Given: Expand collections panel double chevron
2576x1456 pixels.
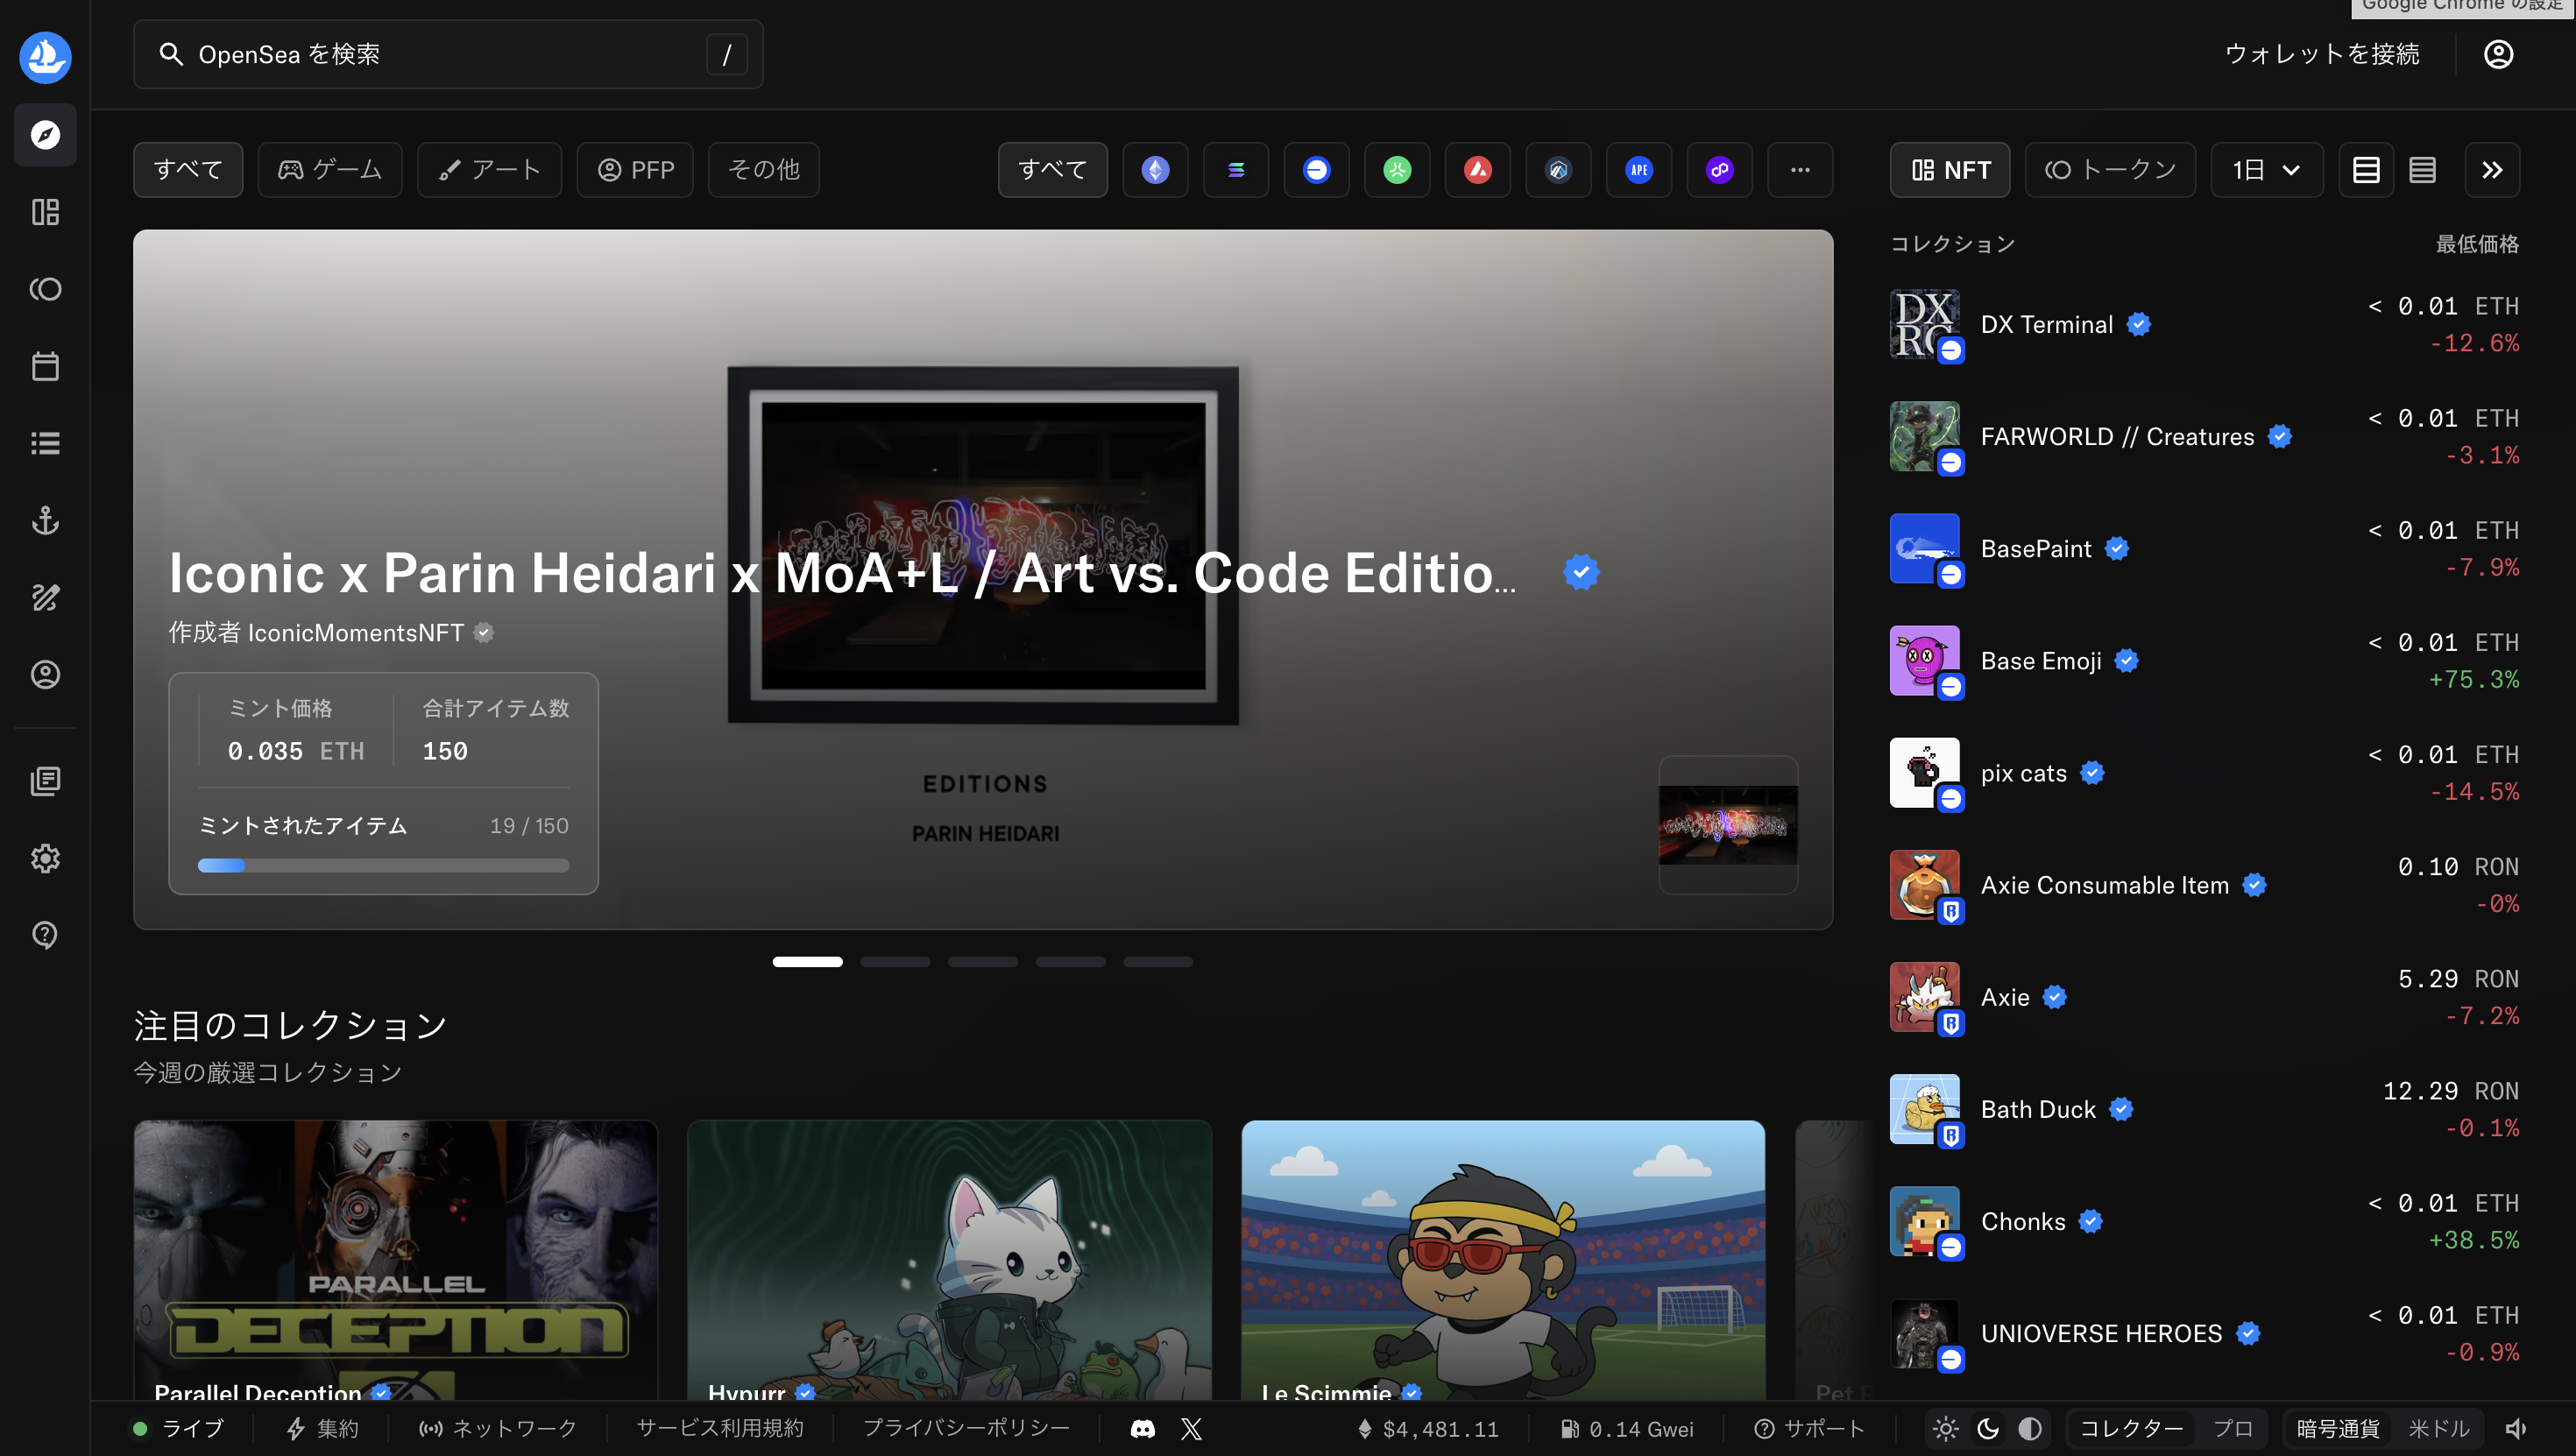Looking at the screenshot, I should click(2492, 170).
